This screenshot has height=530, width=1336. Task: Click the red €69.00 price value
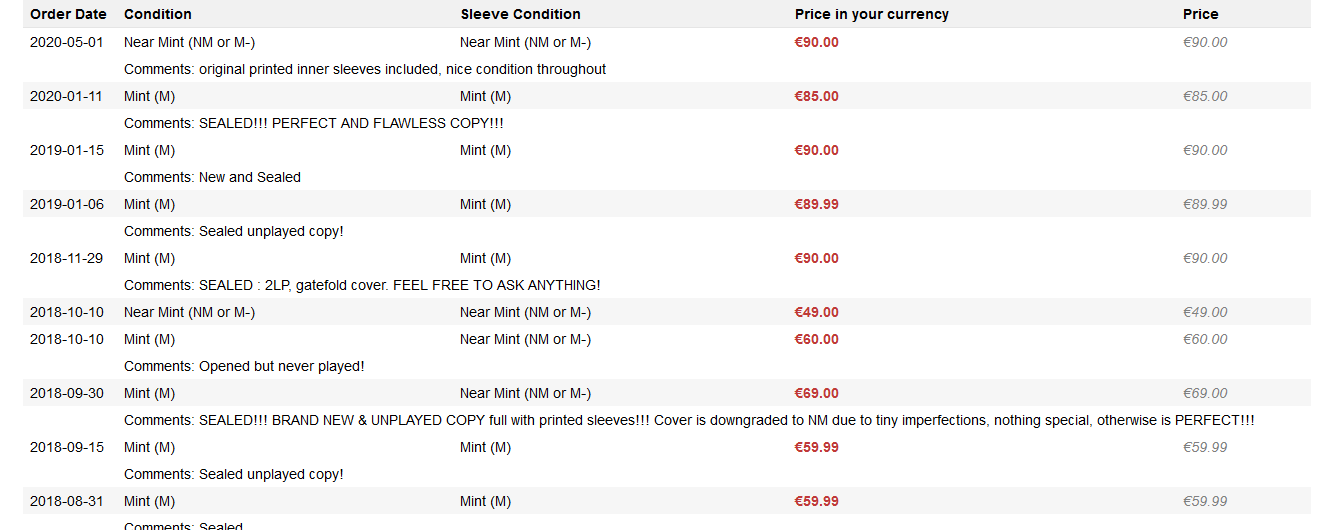tap(816, 393)
